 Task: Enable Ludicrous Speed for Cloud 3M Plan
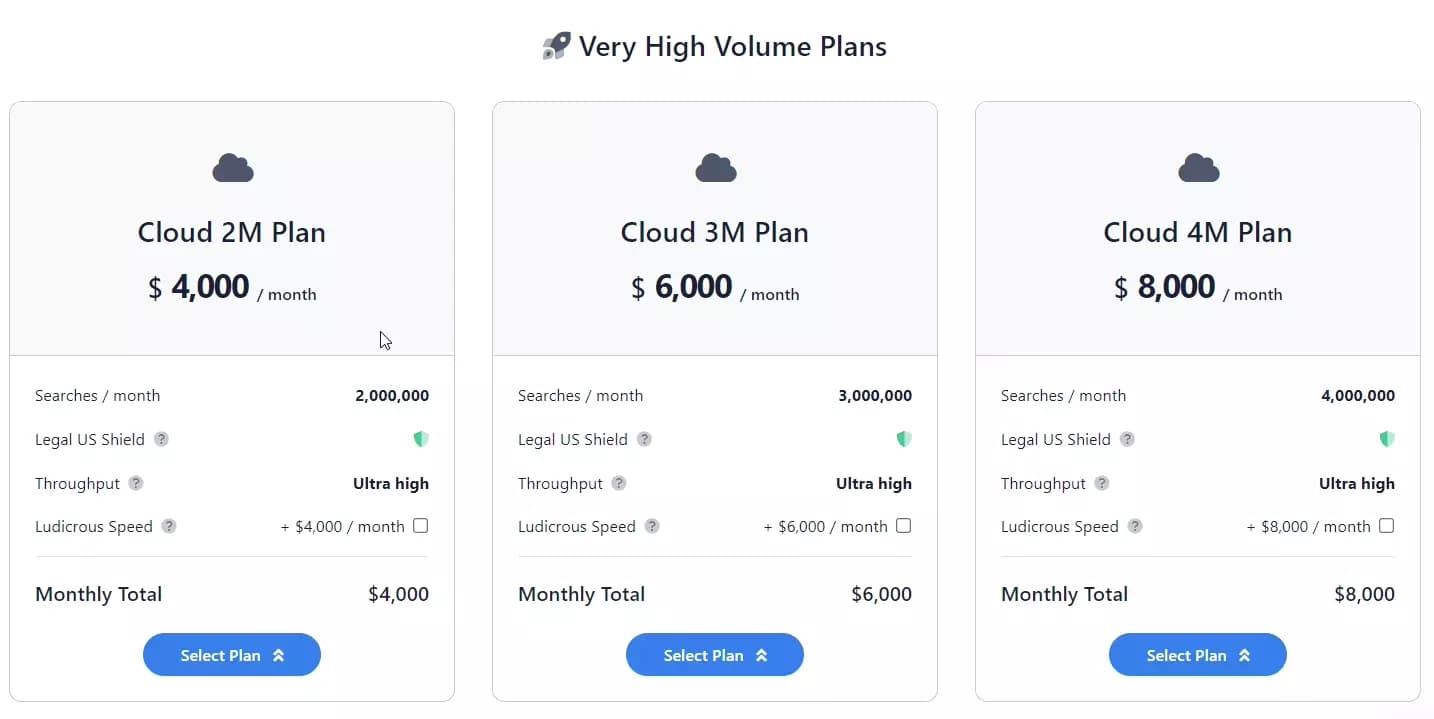click(904, 526)
